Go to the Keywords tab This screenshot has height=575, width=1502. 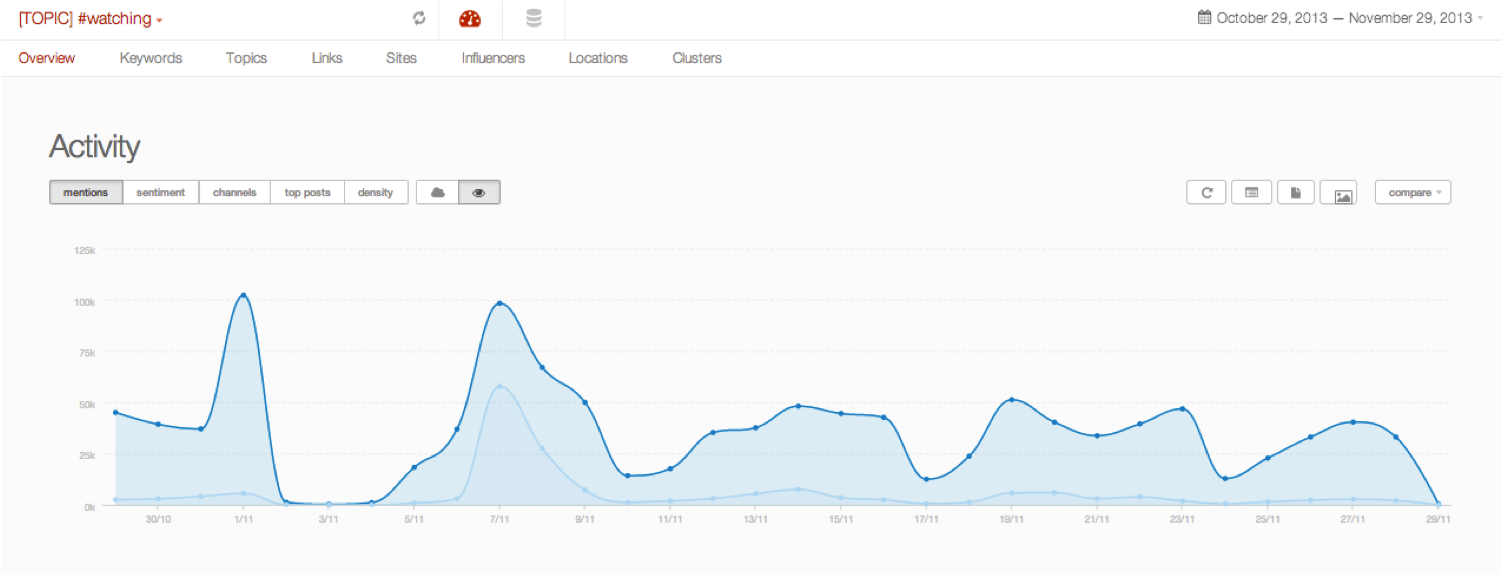coord(151,58)
